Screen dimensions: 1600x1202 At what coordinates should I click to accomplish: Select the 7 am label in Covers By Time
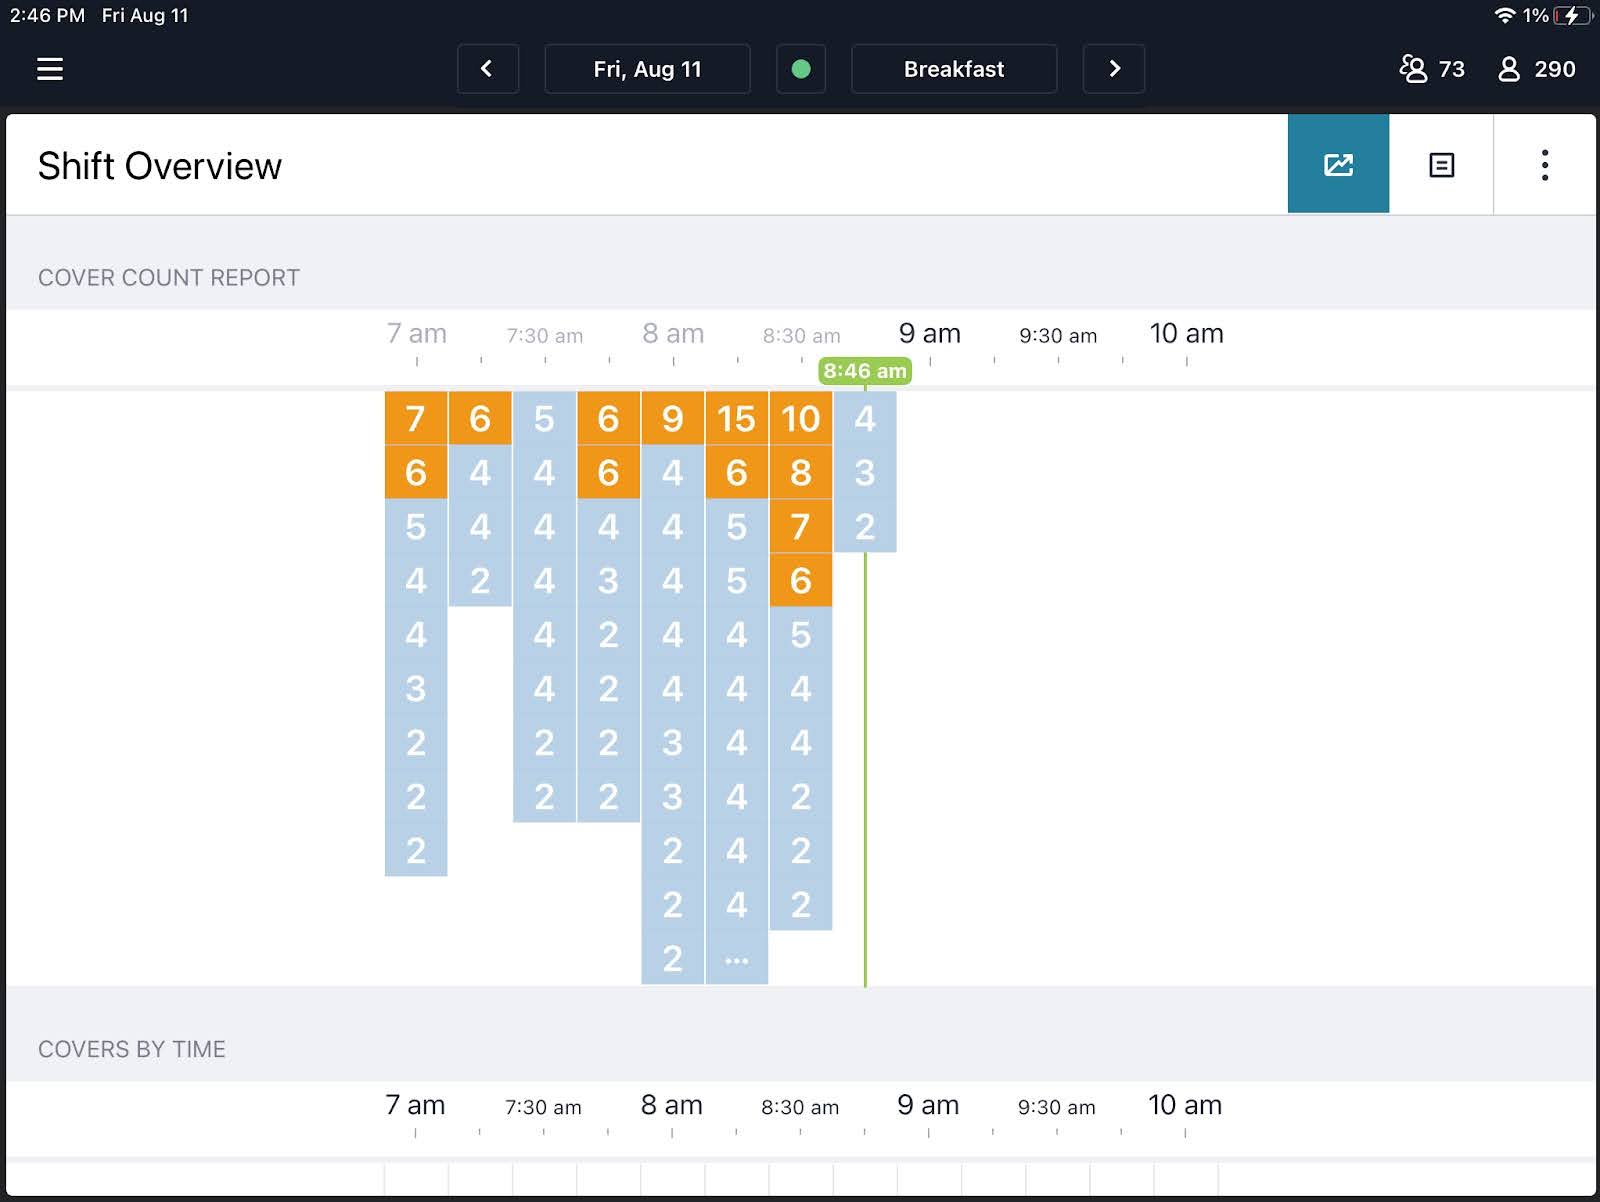coord(415,1105)
